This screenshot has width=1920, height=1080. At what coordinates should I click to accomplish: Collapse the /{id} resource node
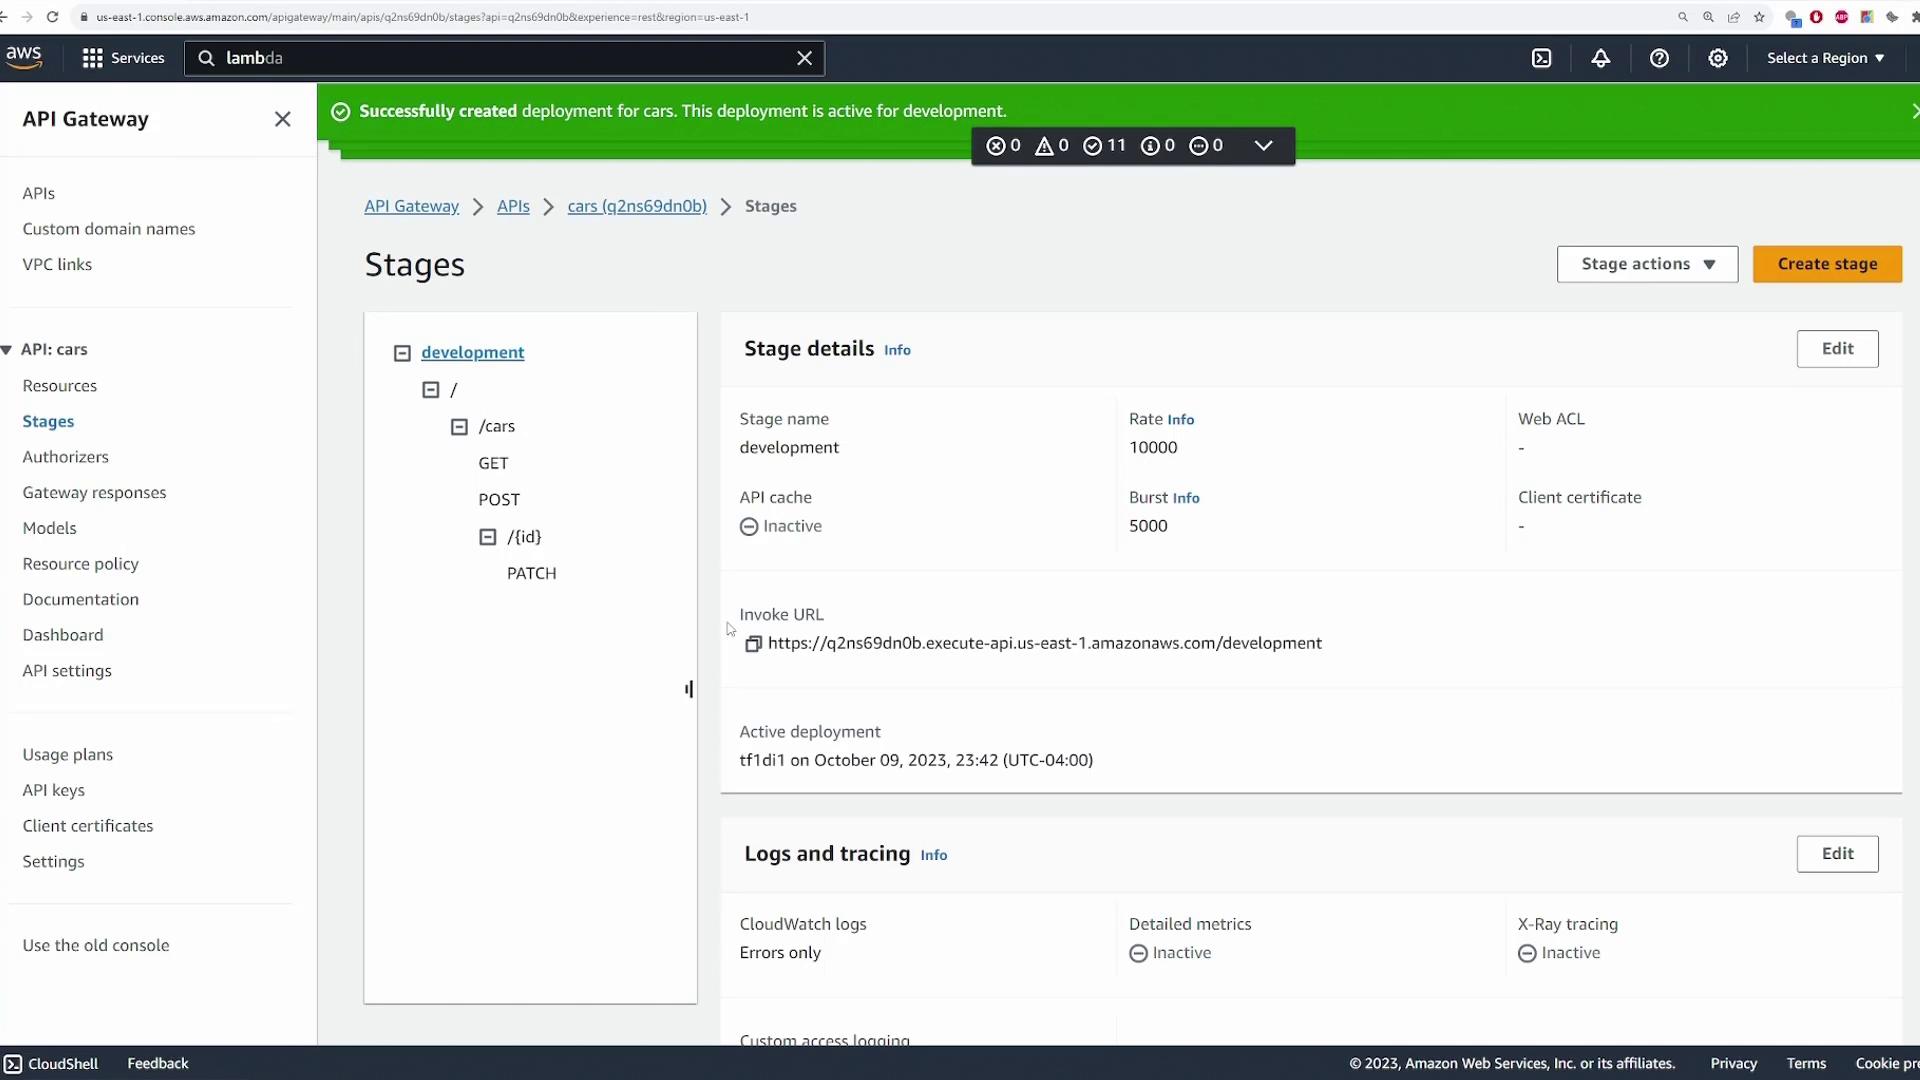tap(488, 537)
